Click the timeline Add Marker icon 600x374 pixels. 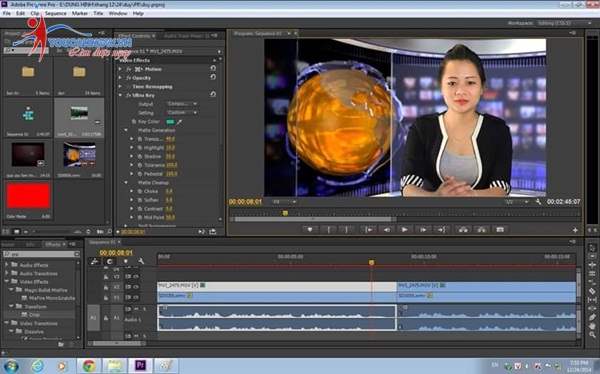tap(126, 261)
